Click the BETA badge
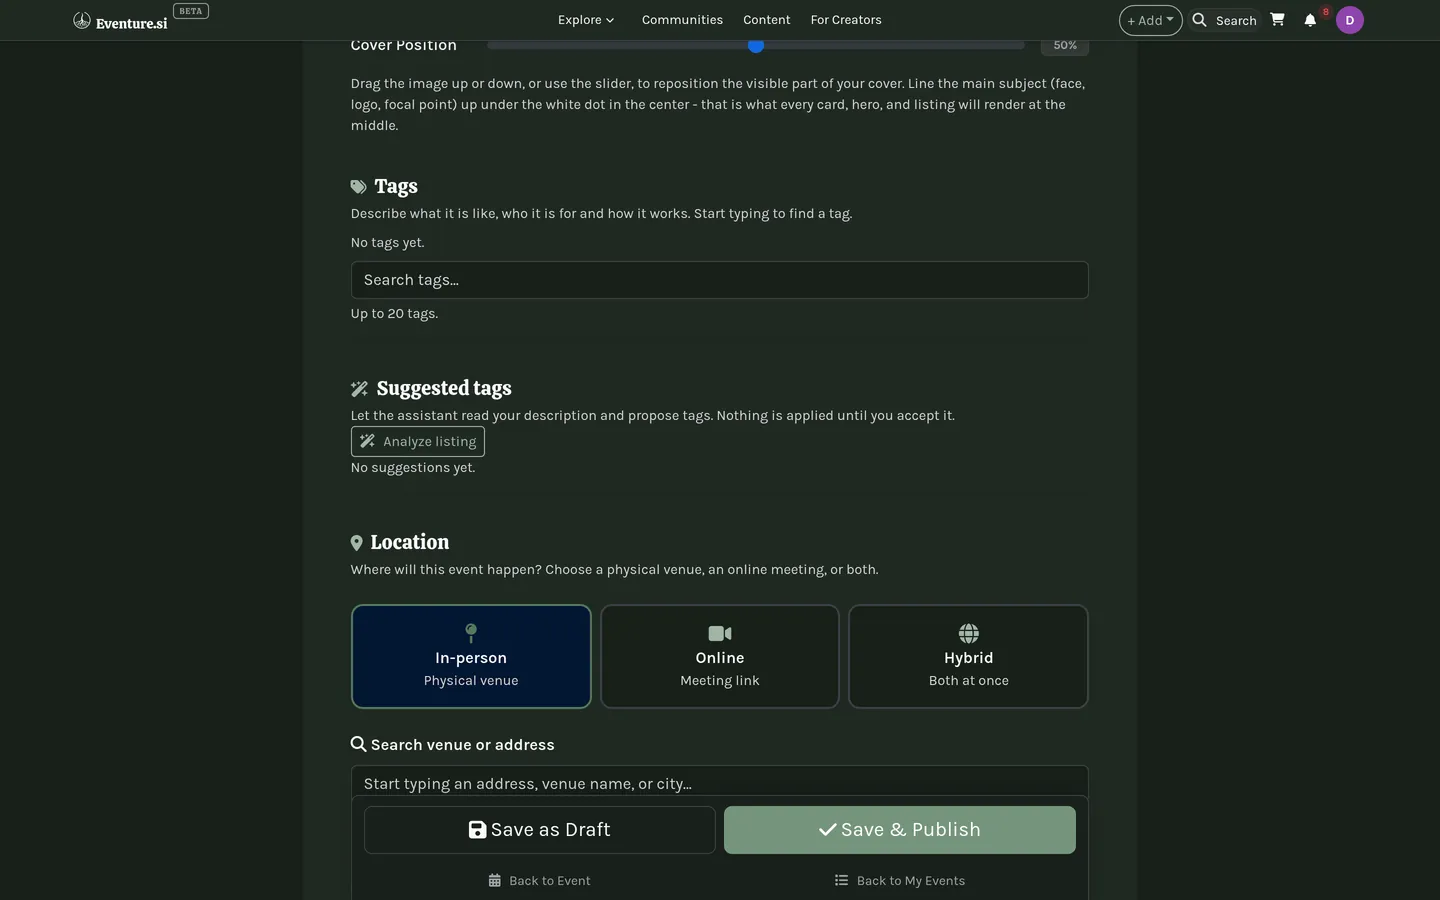 coord(190,11)
